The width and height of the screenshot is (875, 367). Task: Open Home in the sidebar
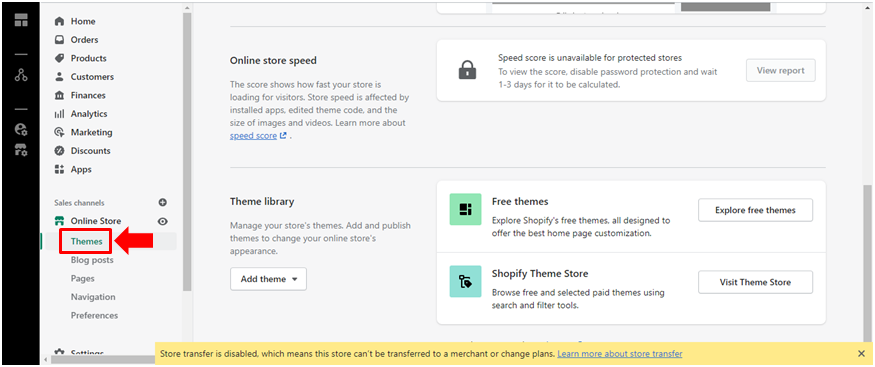pyautogui.click(x=83, y=21)
